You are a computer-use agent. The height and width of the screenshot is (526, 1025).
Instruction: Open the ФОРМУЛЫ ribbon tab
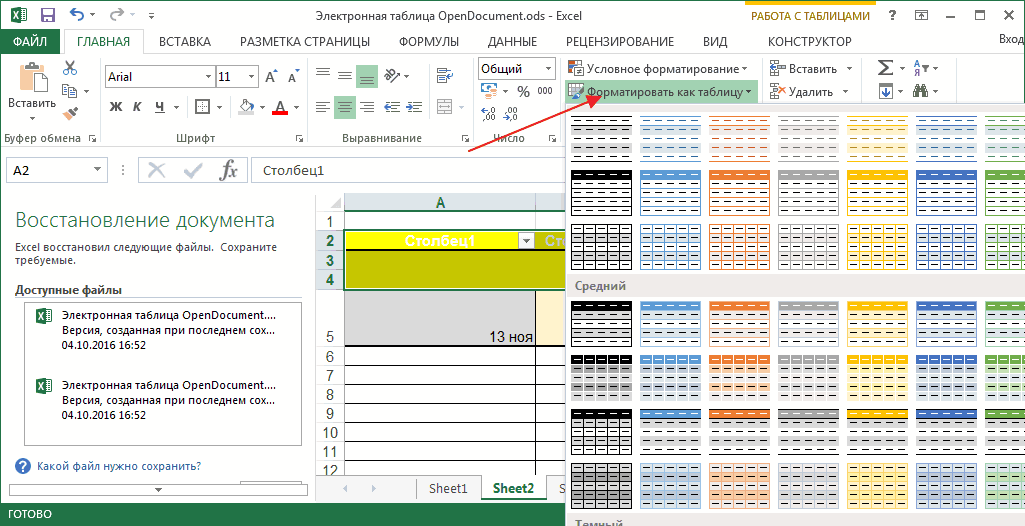tap(429, 41)
